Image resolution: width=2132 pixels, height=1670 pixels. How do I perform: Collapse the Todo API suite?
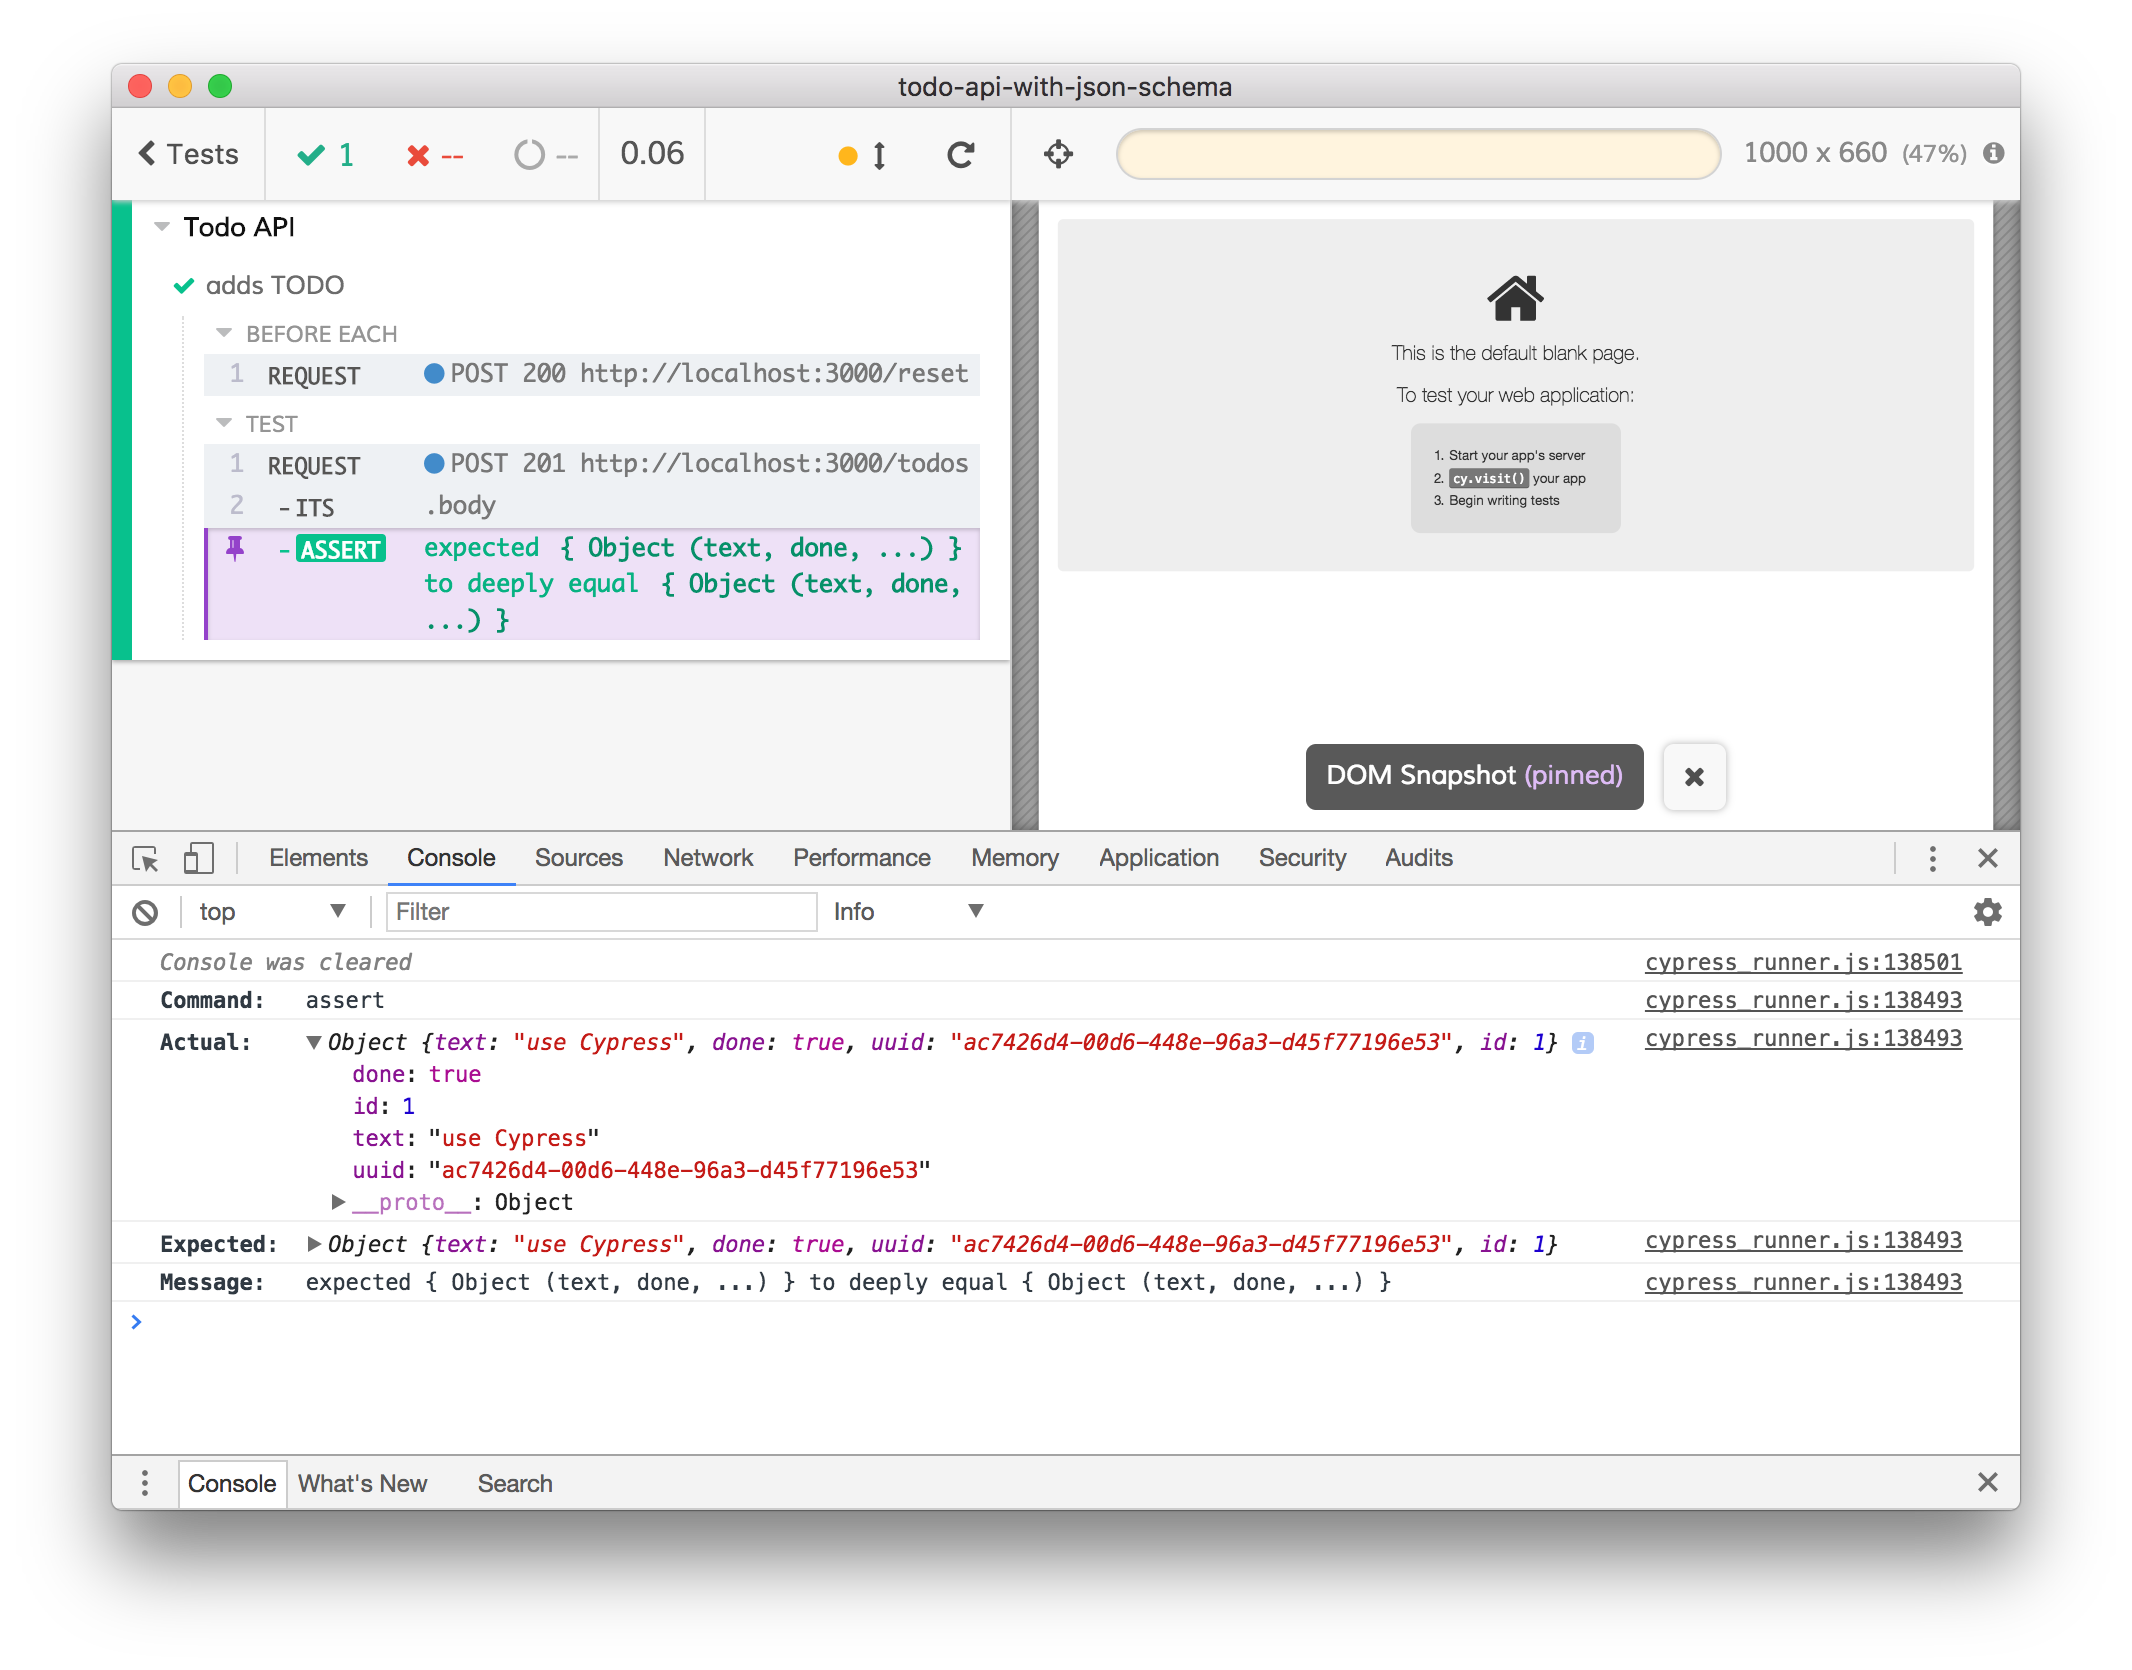click(x=162, y=227)
